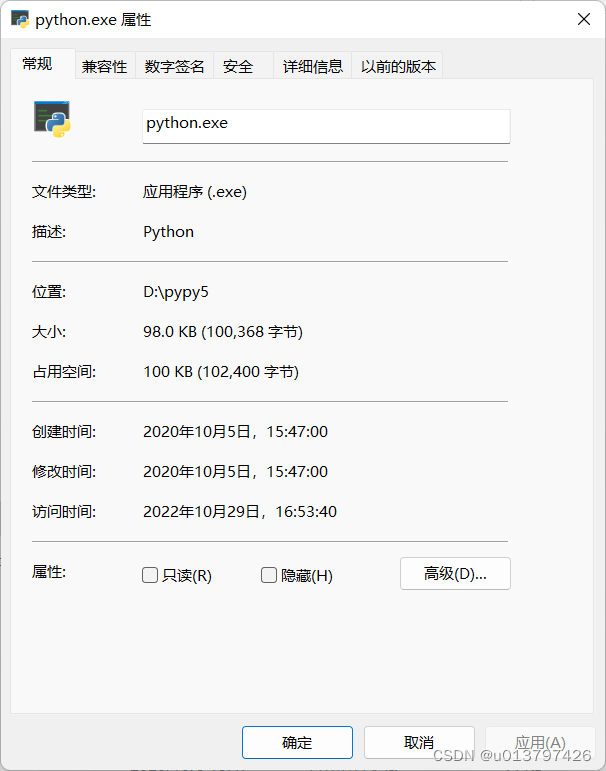Open 高级(D)... attributes dialog
Image resolution: width=606 pixels, height=771 pixels.
455,573
